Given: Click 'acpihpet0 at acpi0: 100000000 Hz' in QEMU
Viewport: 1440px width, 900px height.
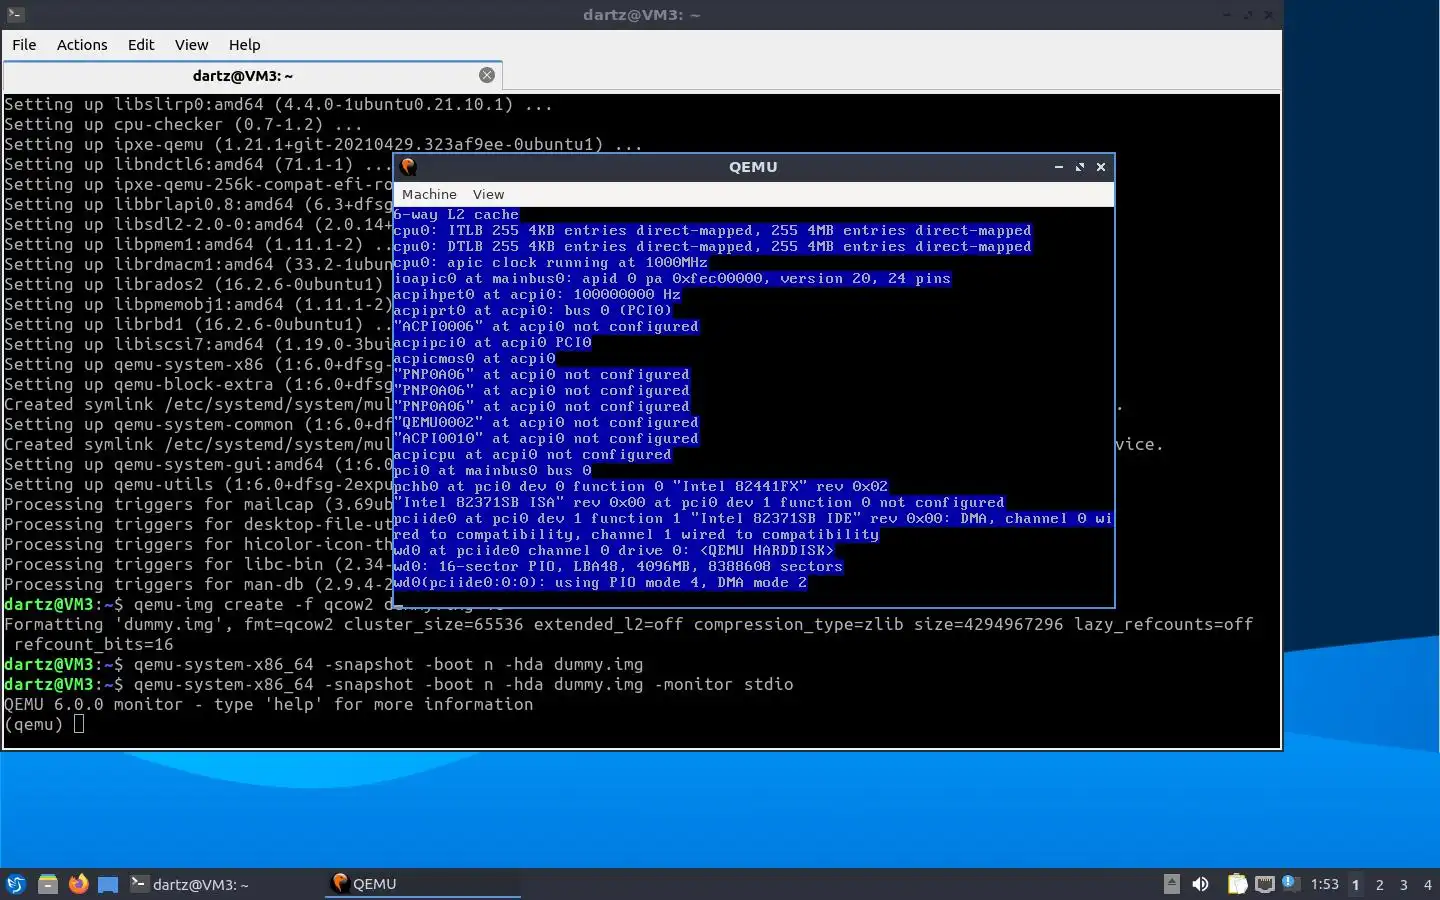Looking at the screenshot, I should [x=537, y=294].
